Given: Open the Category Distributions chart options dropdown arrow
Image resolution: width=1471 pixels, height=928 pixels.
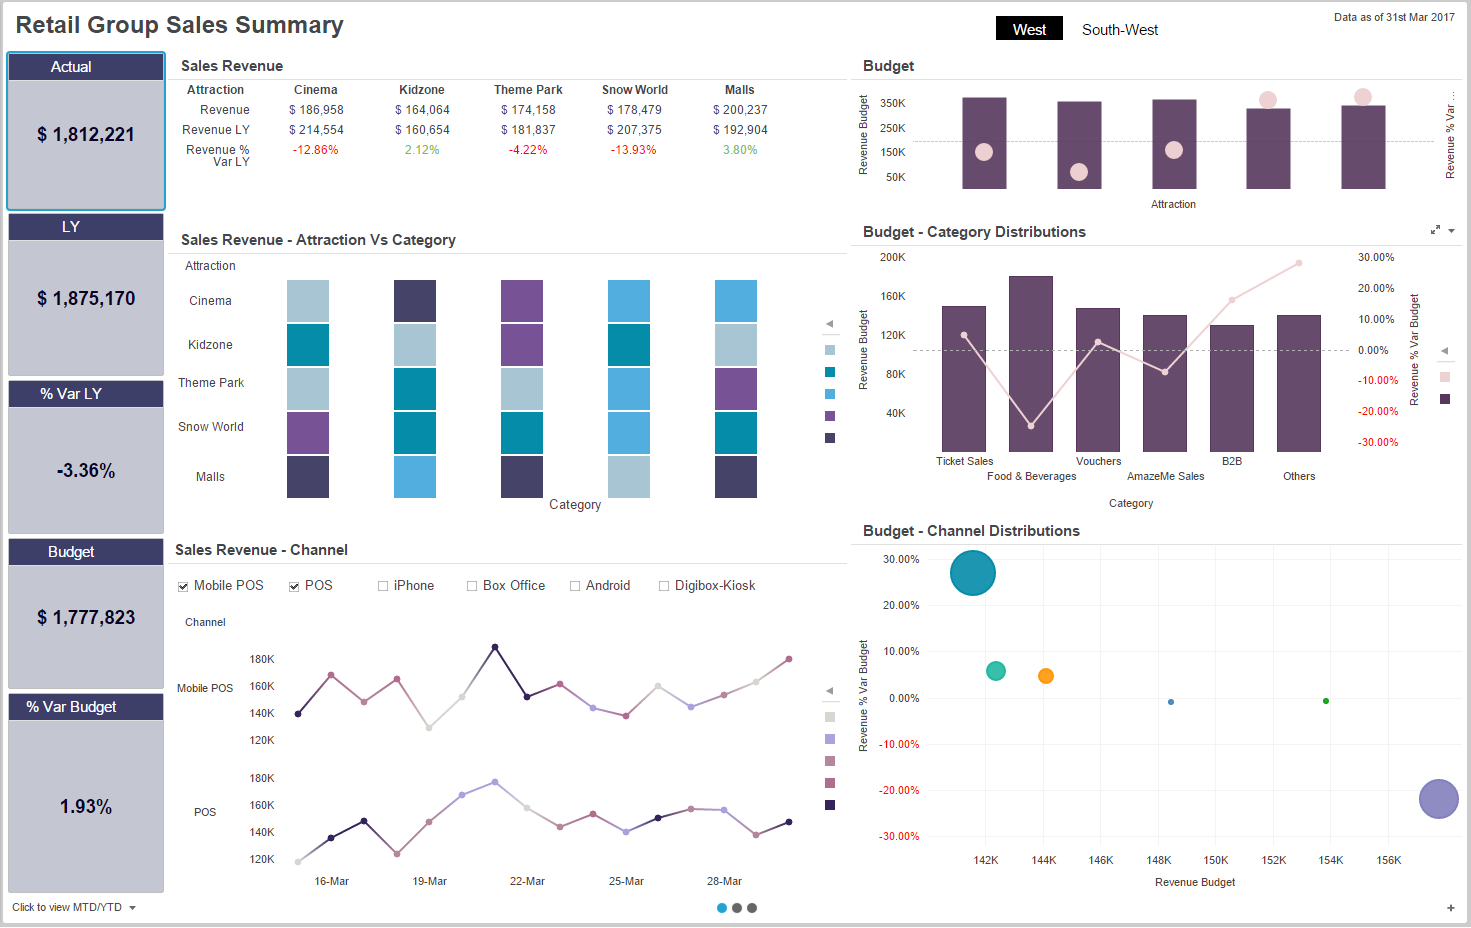Looking at the screenshot, I should pyautogui.click(x=1451, y=229).
